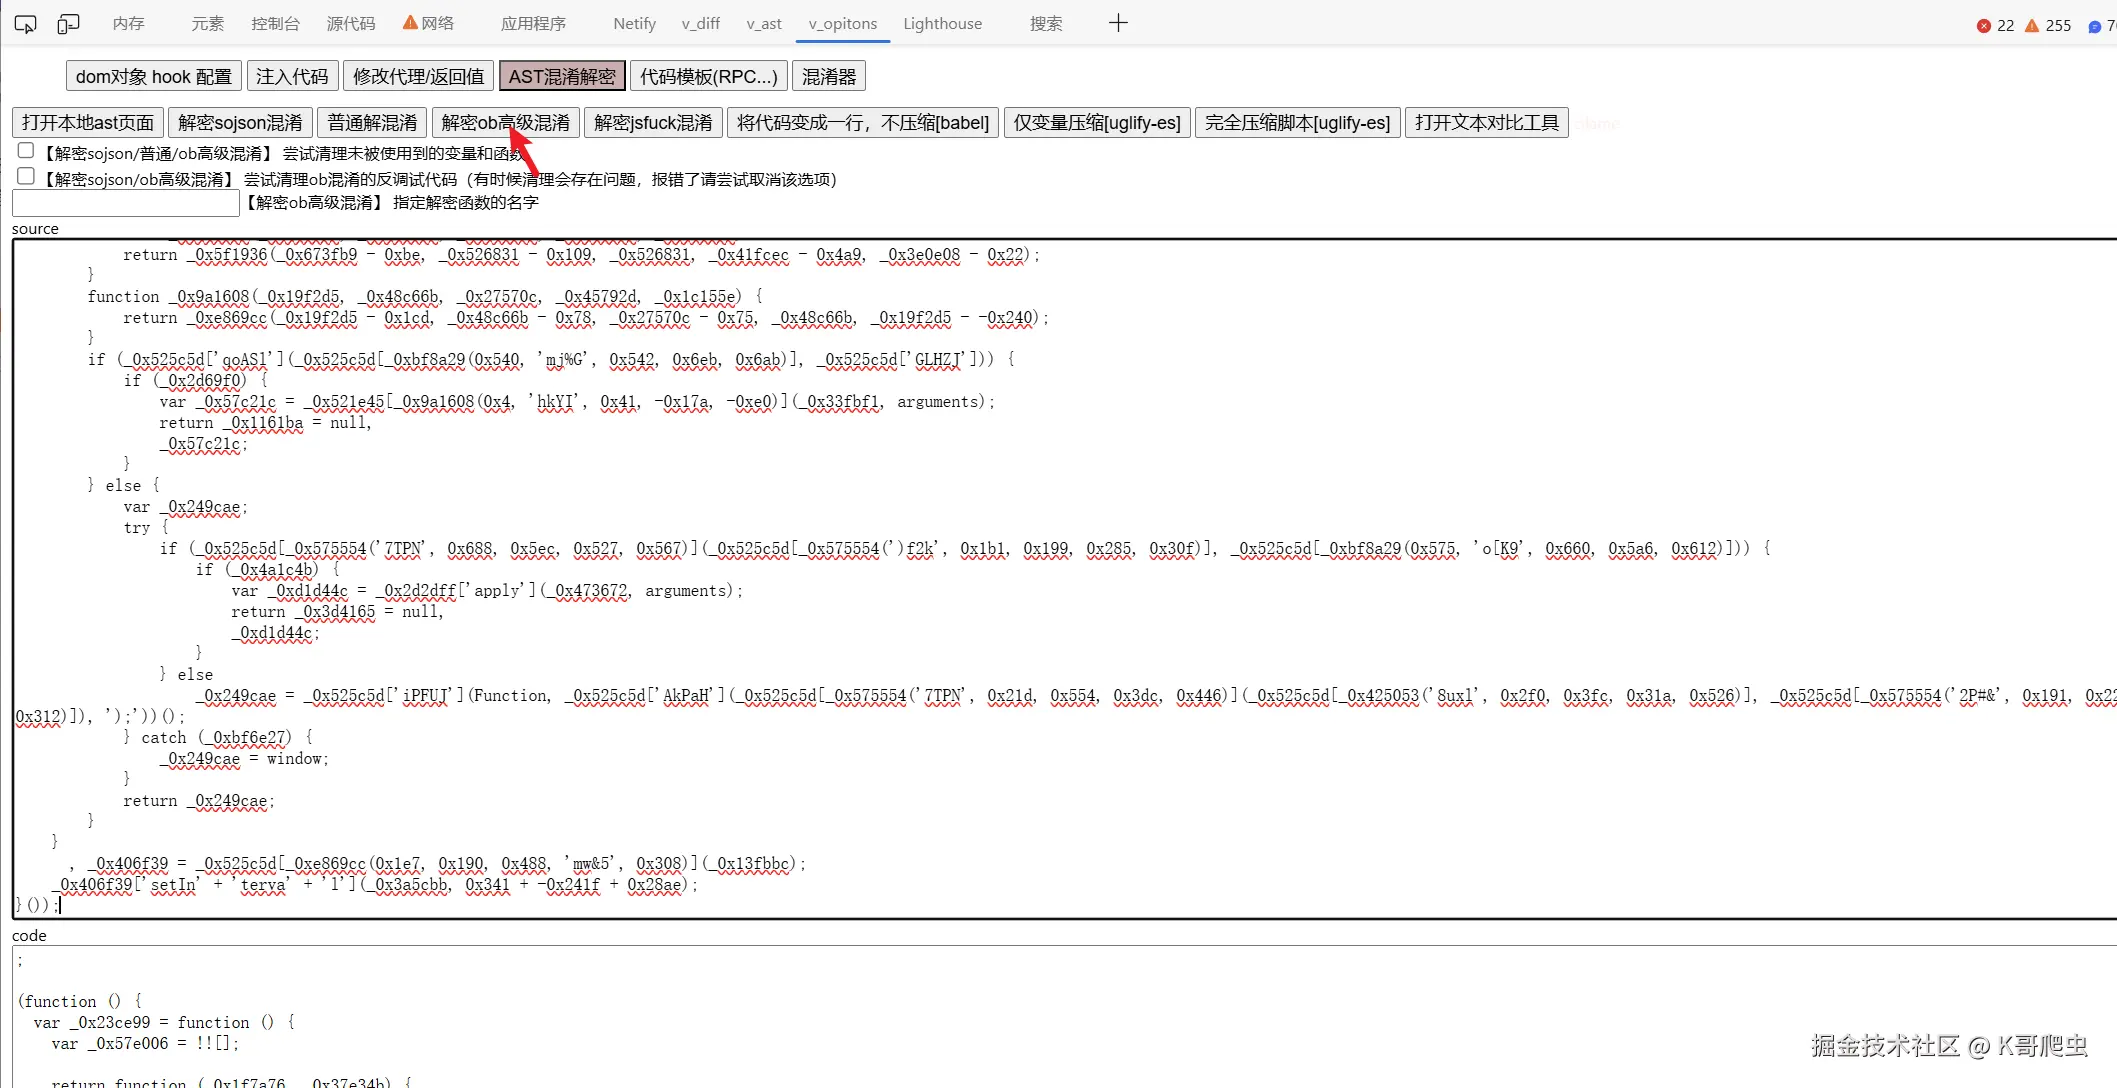Click the decrypt function name input field
This screenshot has width=2117, height=1088.
pyautogui.click(x=126, y=203)
